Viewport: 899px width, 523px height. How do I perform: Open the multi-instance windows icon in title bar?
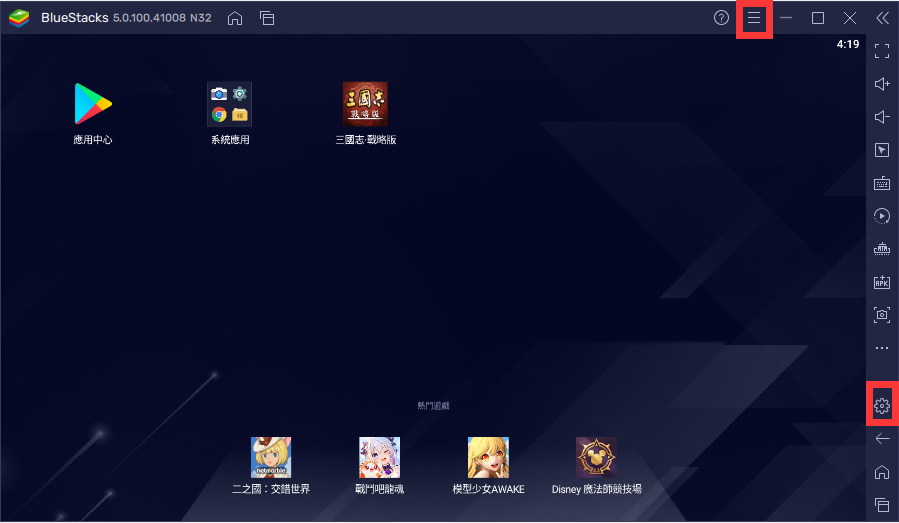[267, 18]
